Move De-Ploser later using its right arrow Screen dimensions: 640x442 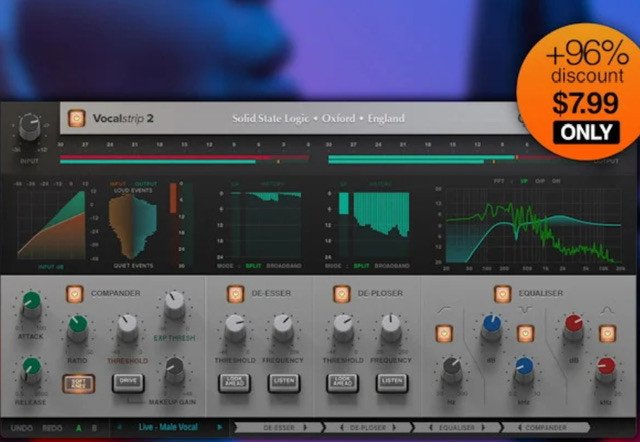point(394,428)
